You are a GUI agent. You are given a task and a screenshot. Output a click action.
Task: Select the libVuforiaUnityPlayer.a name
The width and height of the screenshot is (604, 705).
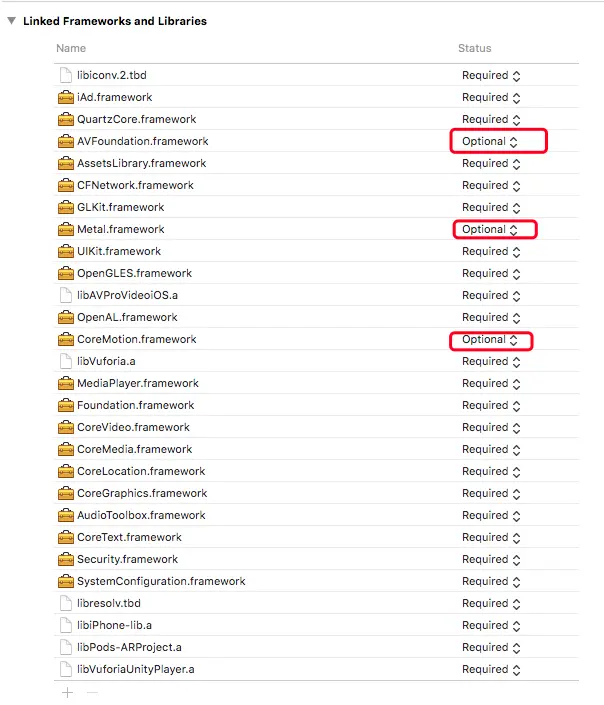pos(135,669)
